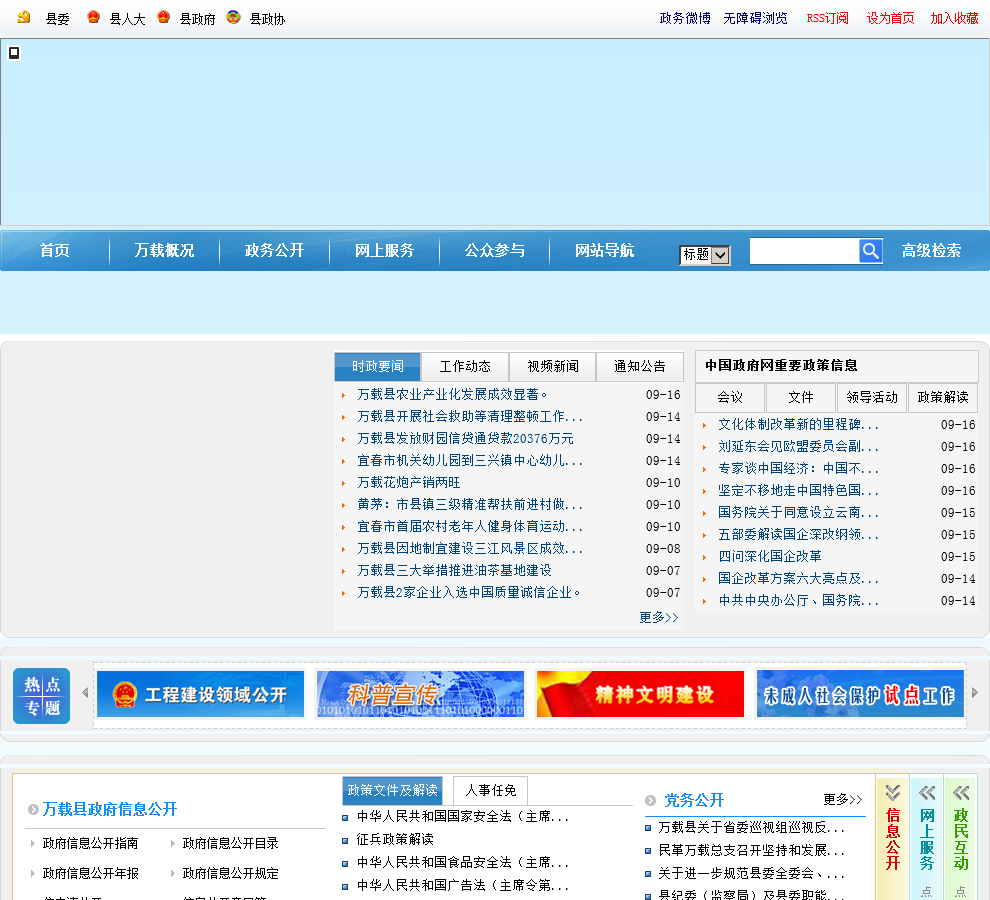
Task: Click 设为首页 link
Action: coord(890,18)
